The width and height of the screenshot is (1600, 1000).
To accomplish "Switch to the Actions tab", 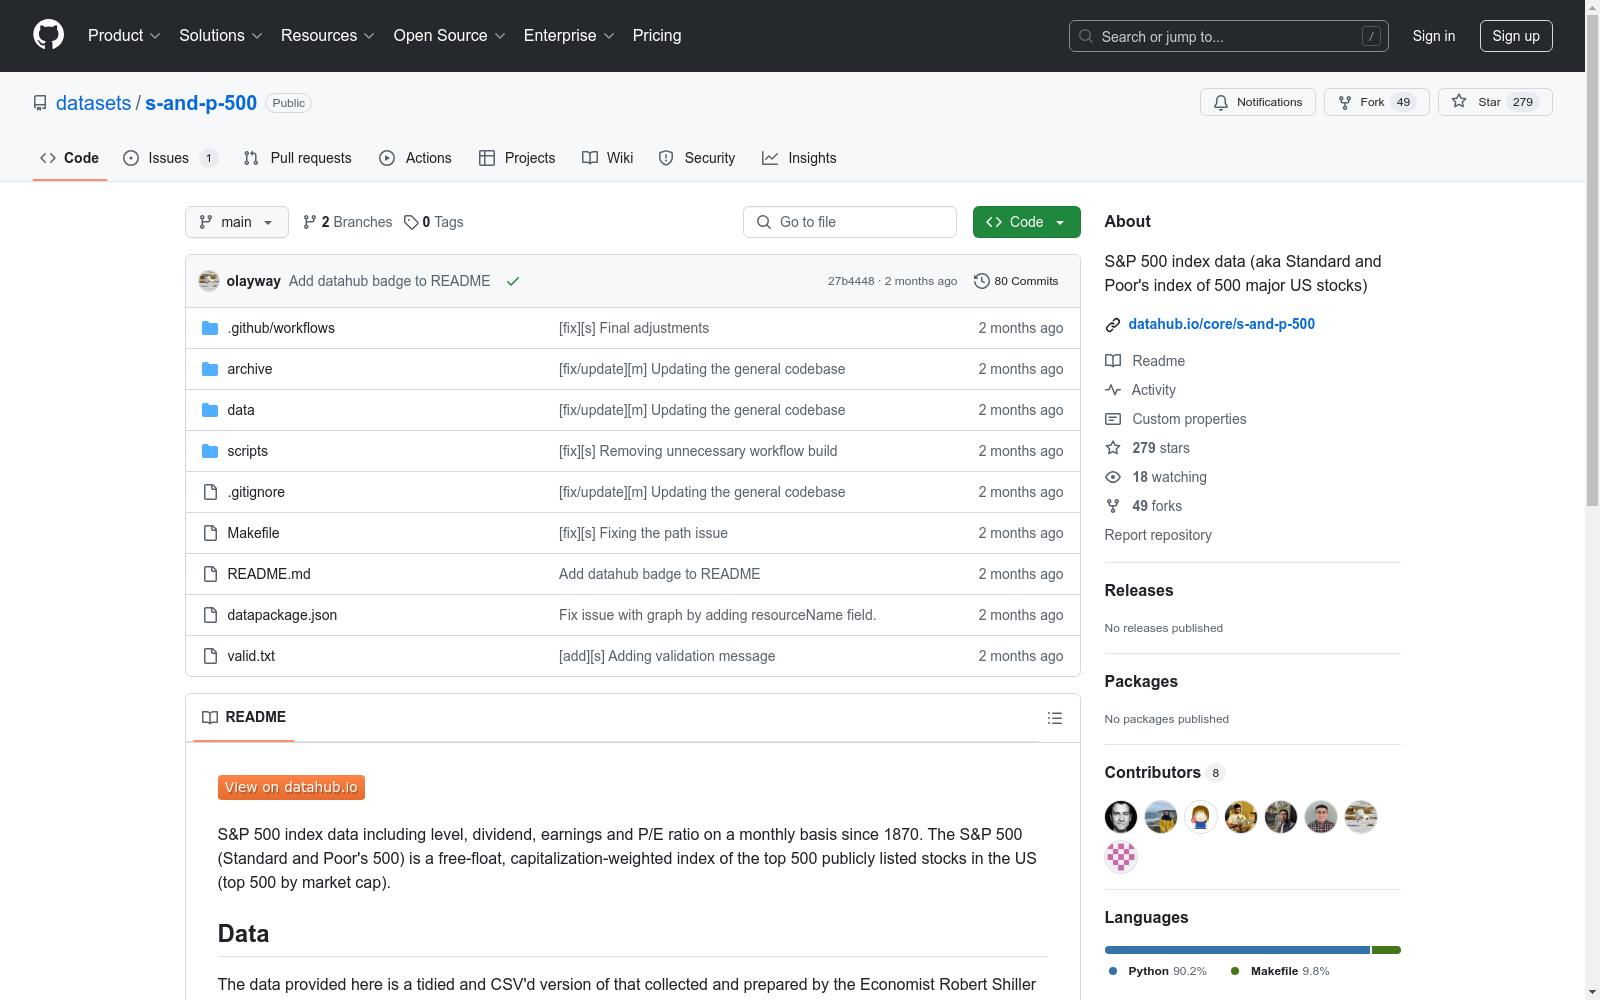I will tap(416, 158).
